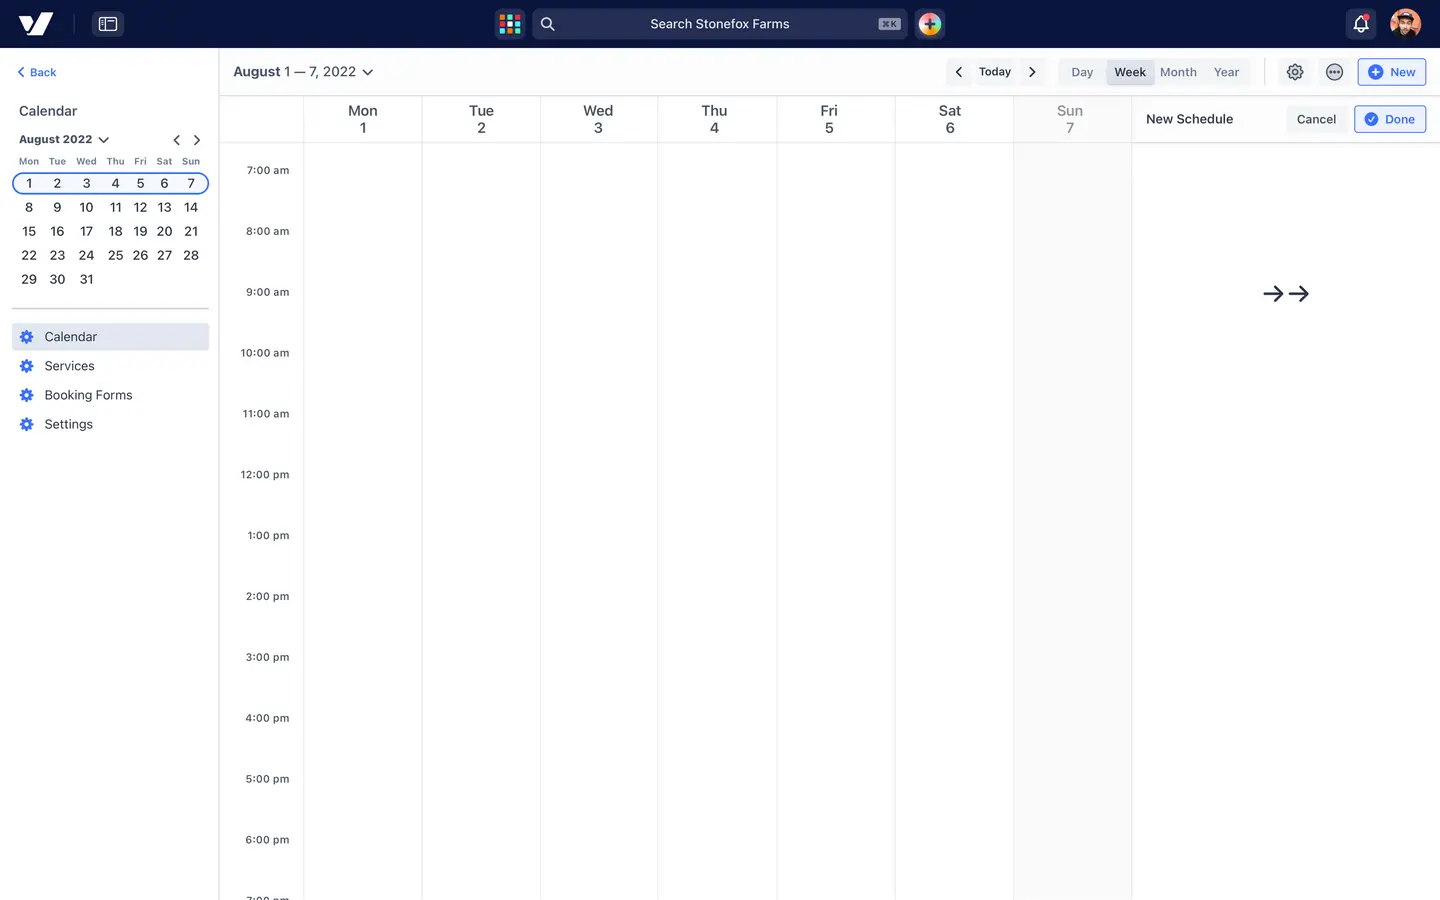
Task: Cancel the new schedule
Action: (x=1316, y=119)
